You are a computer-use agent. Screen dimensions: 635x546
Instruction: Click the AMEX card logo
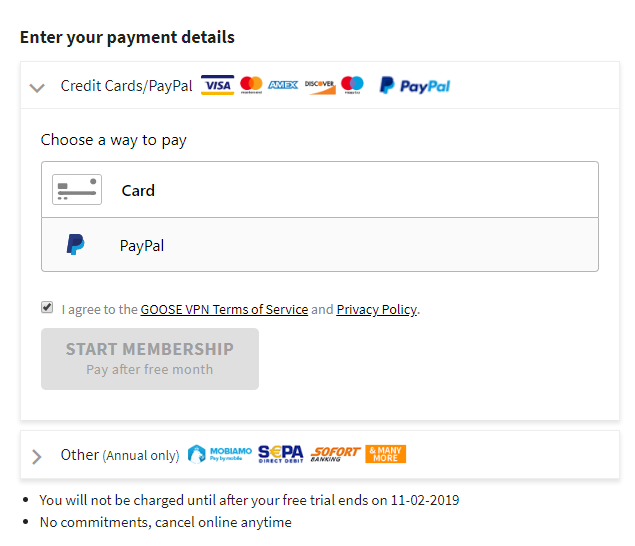[x=283, y=85]
